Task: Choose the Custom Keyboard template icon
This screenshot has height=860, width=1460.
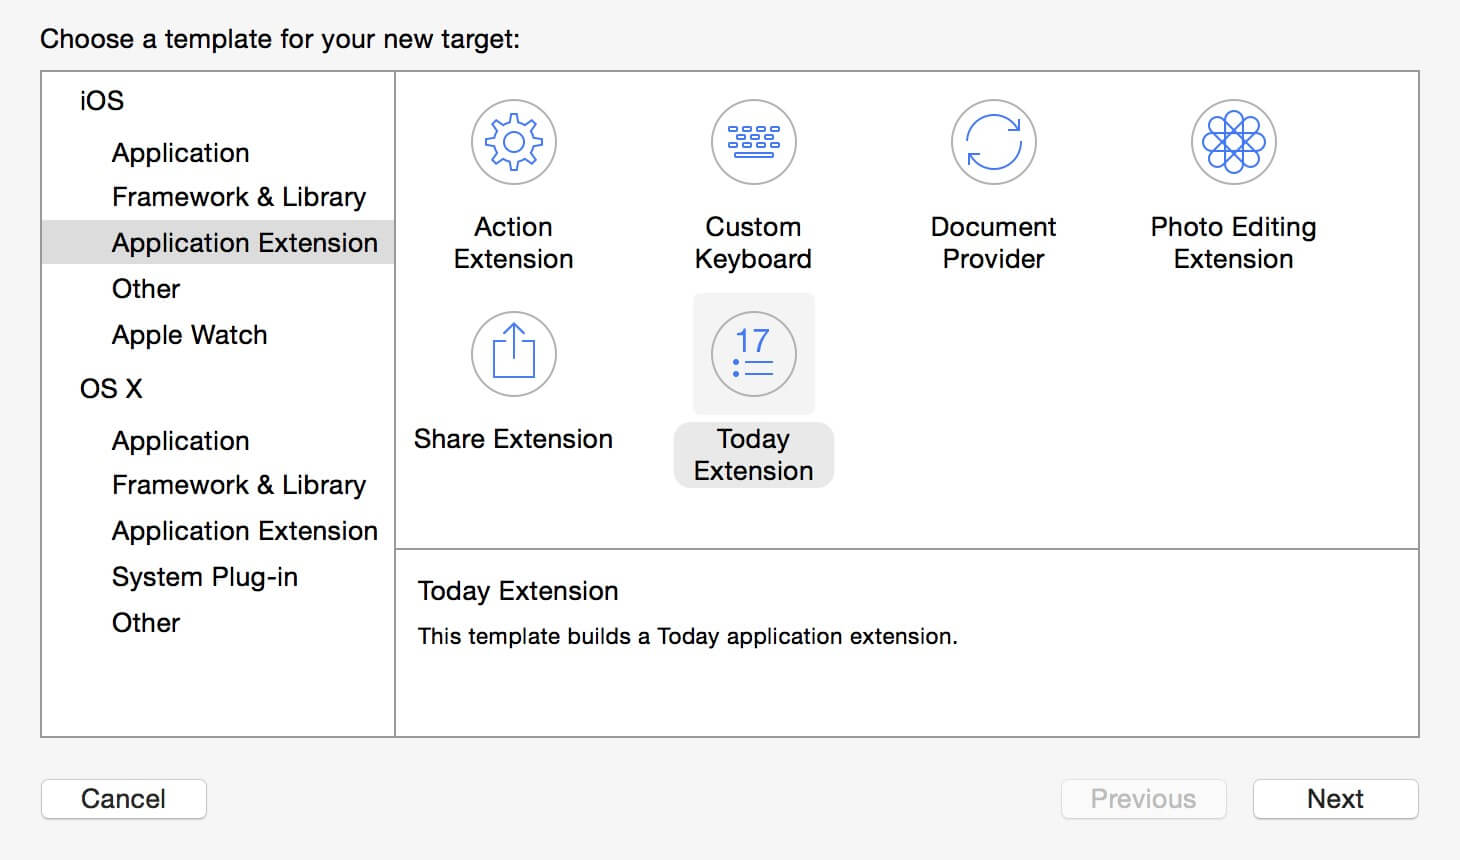Action: coord(753,142)
